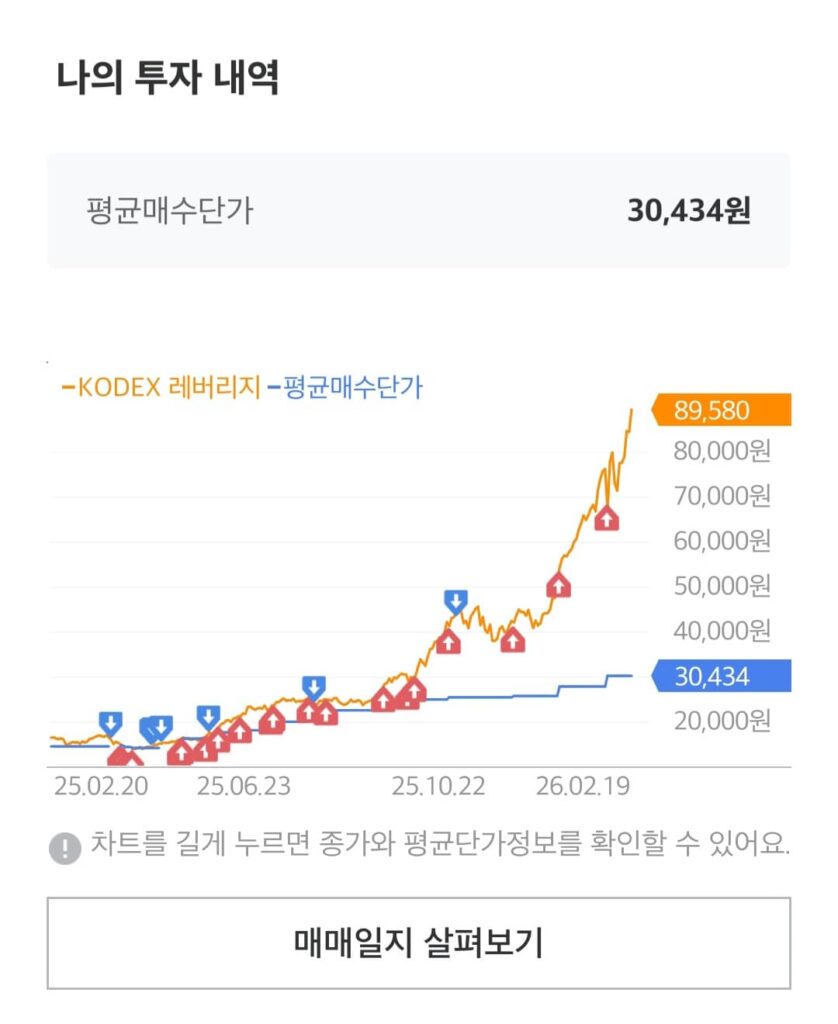Viewport: 838px width, 1024px height.
Task: Click the red buy marker below the 26.02.19 peak
Action: click(x=608, y=518)
